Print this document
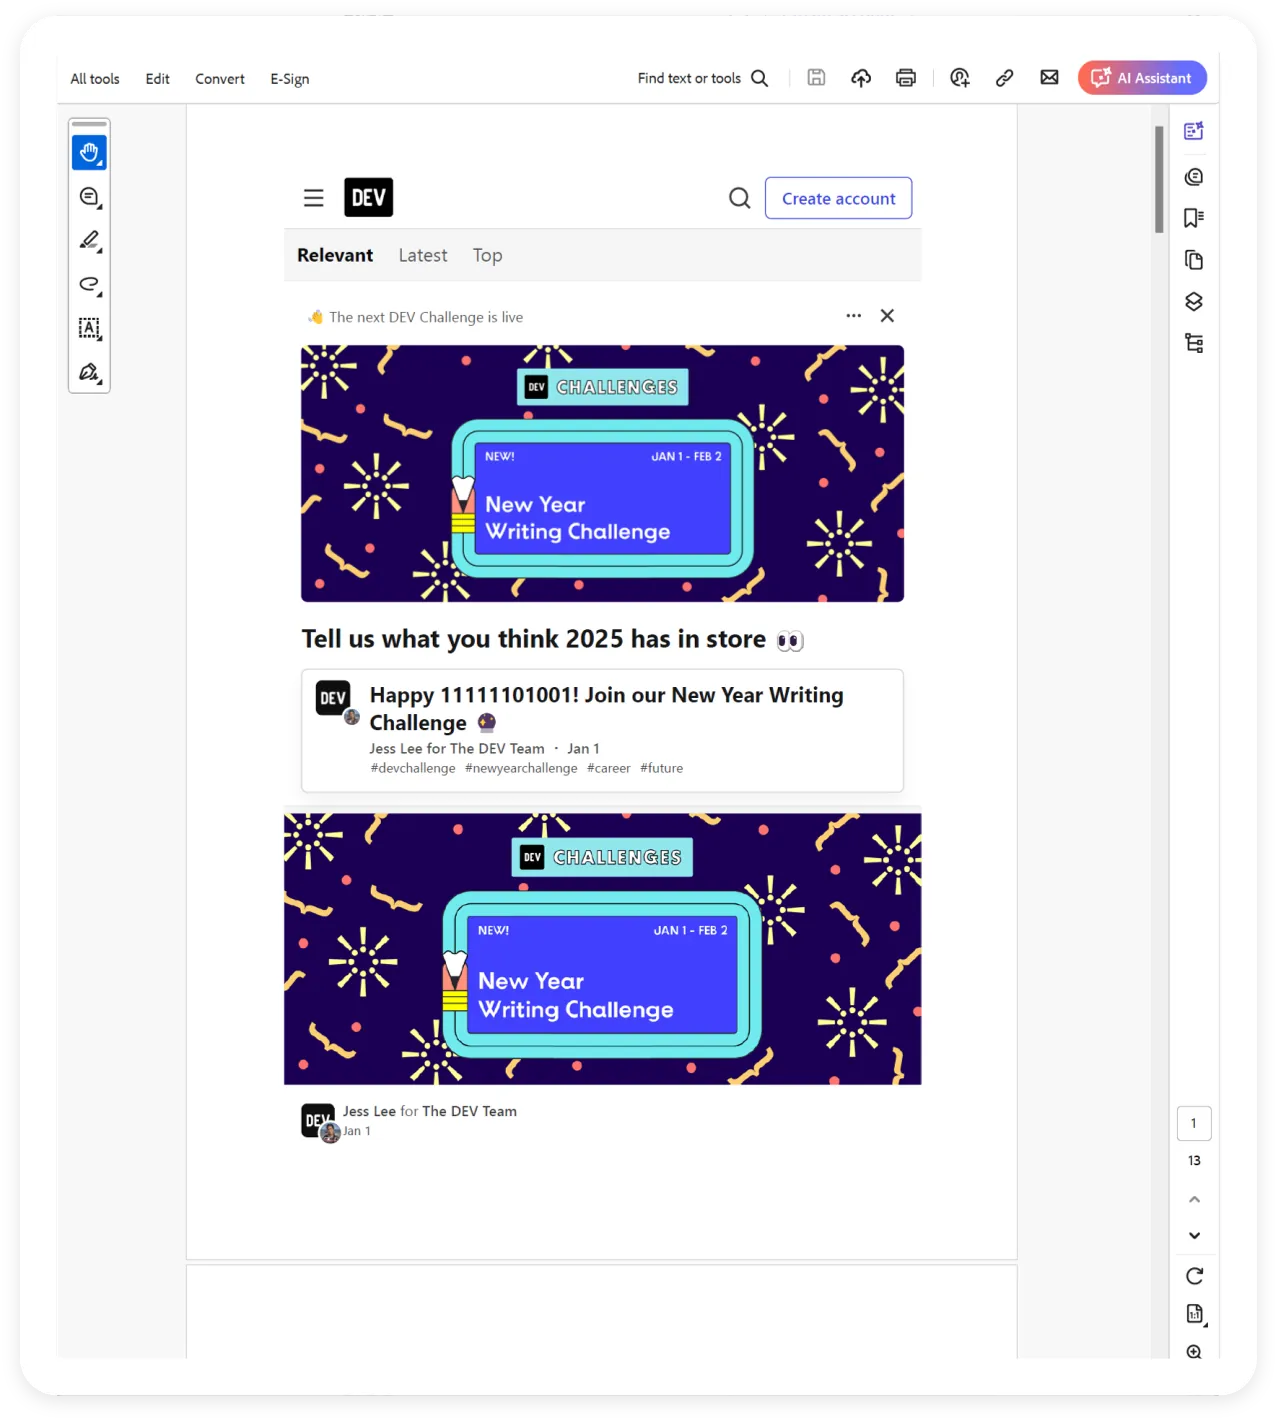The image size is (1277, 1419). pos(906,78)
